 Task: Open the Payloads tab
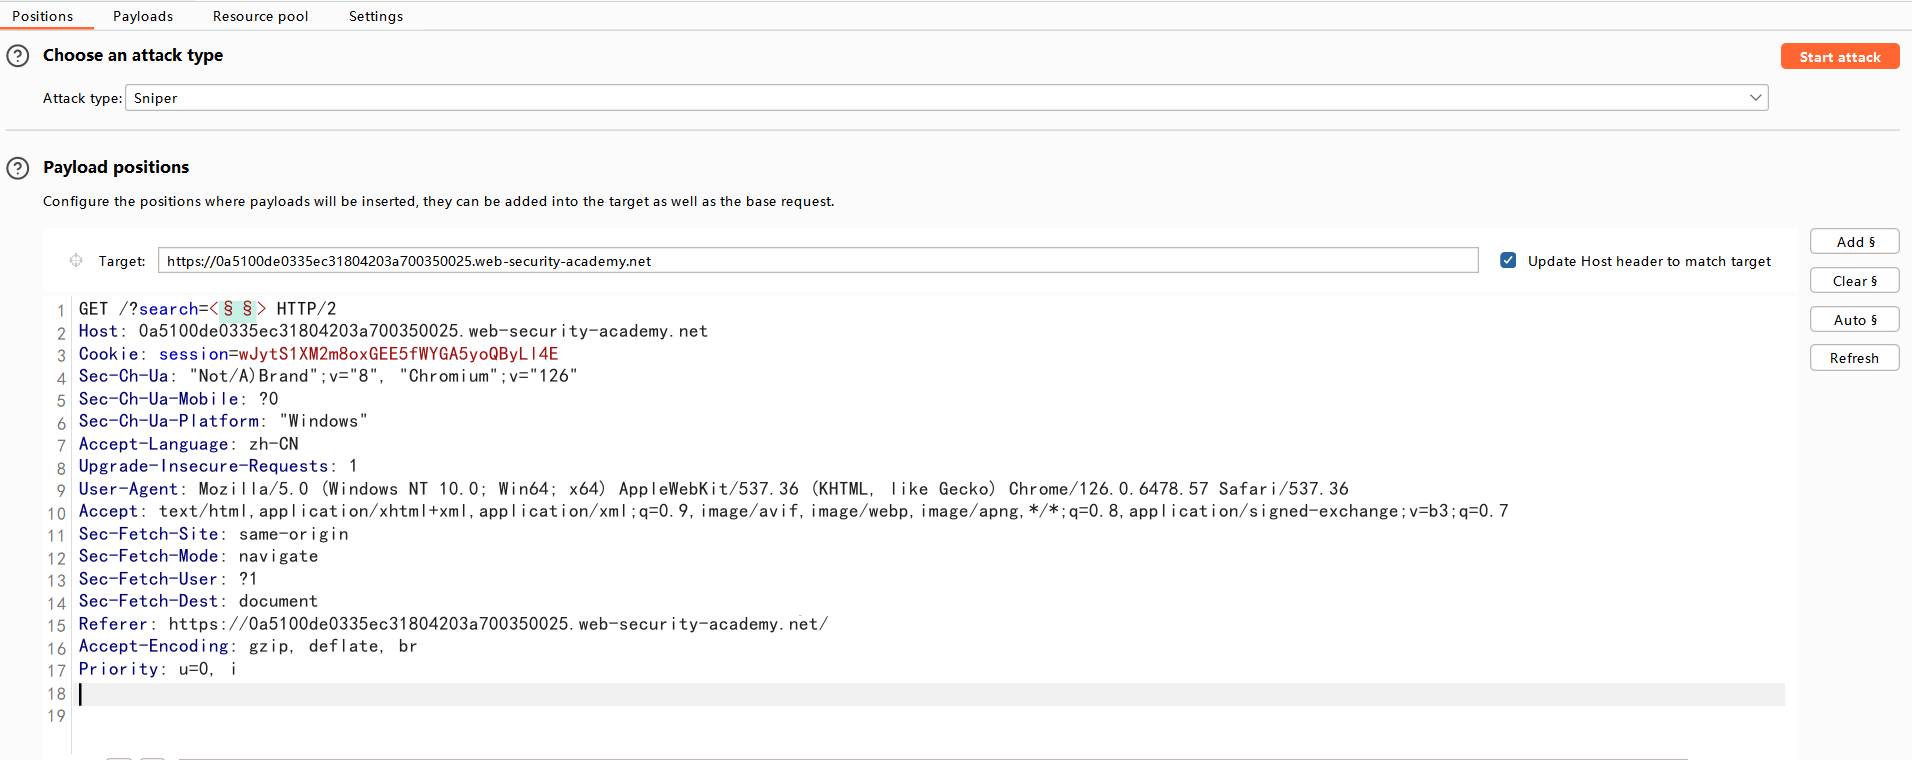[143, 16]
